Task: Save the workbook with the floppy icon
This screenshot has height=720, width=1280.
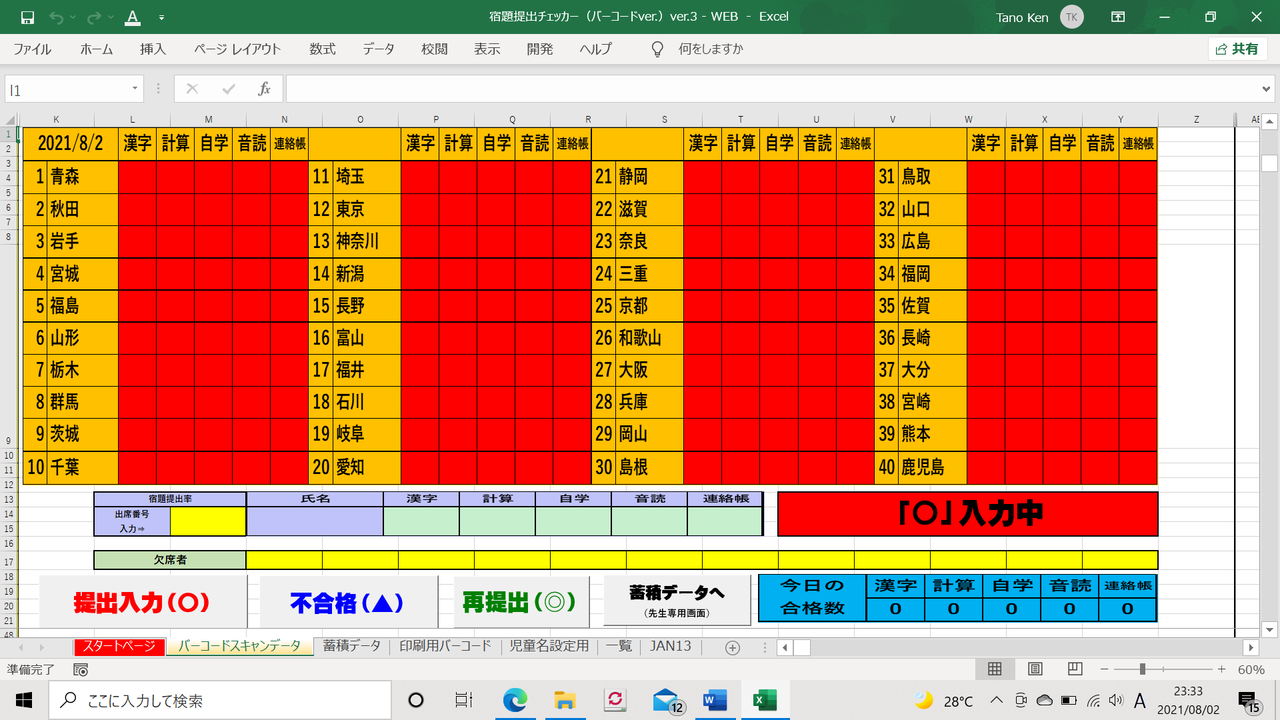Action: pyautogui.click(x=27, y=17)
